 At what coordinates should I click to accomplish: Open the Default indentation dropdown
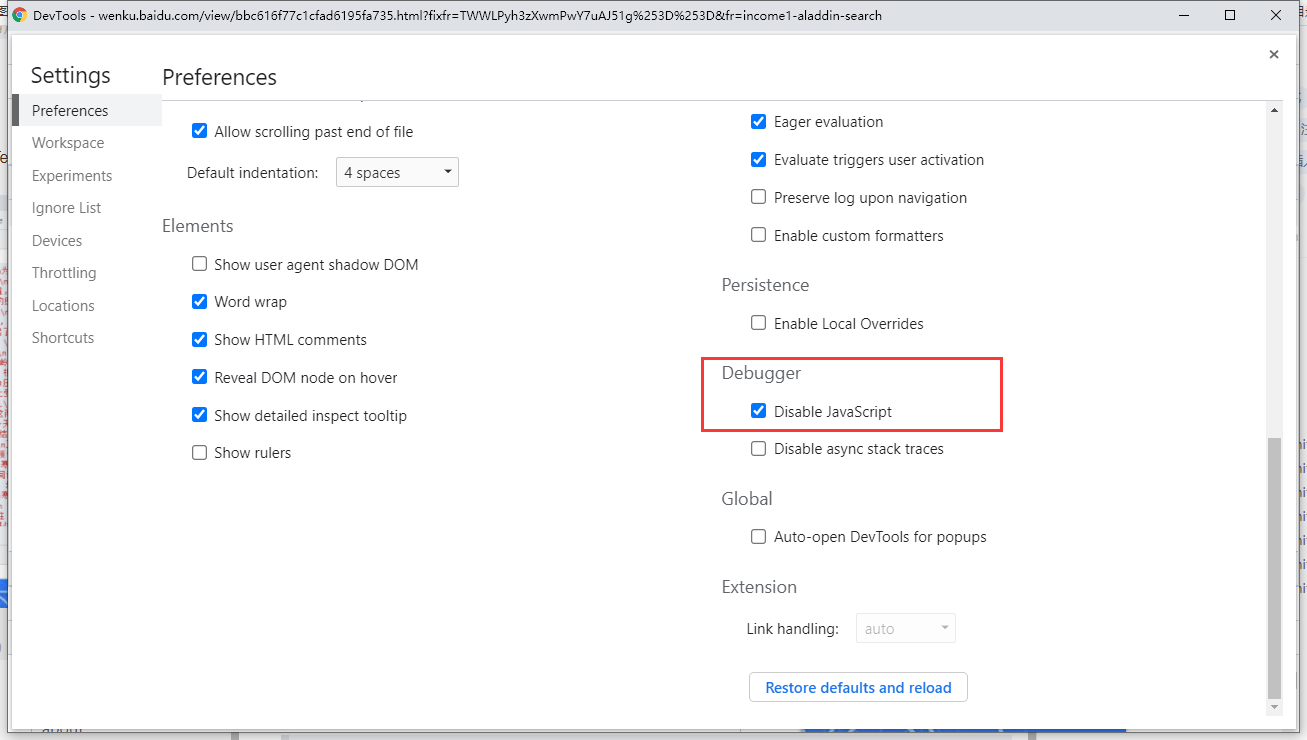[x=397, y=172]
